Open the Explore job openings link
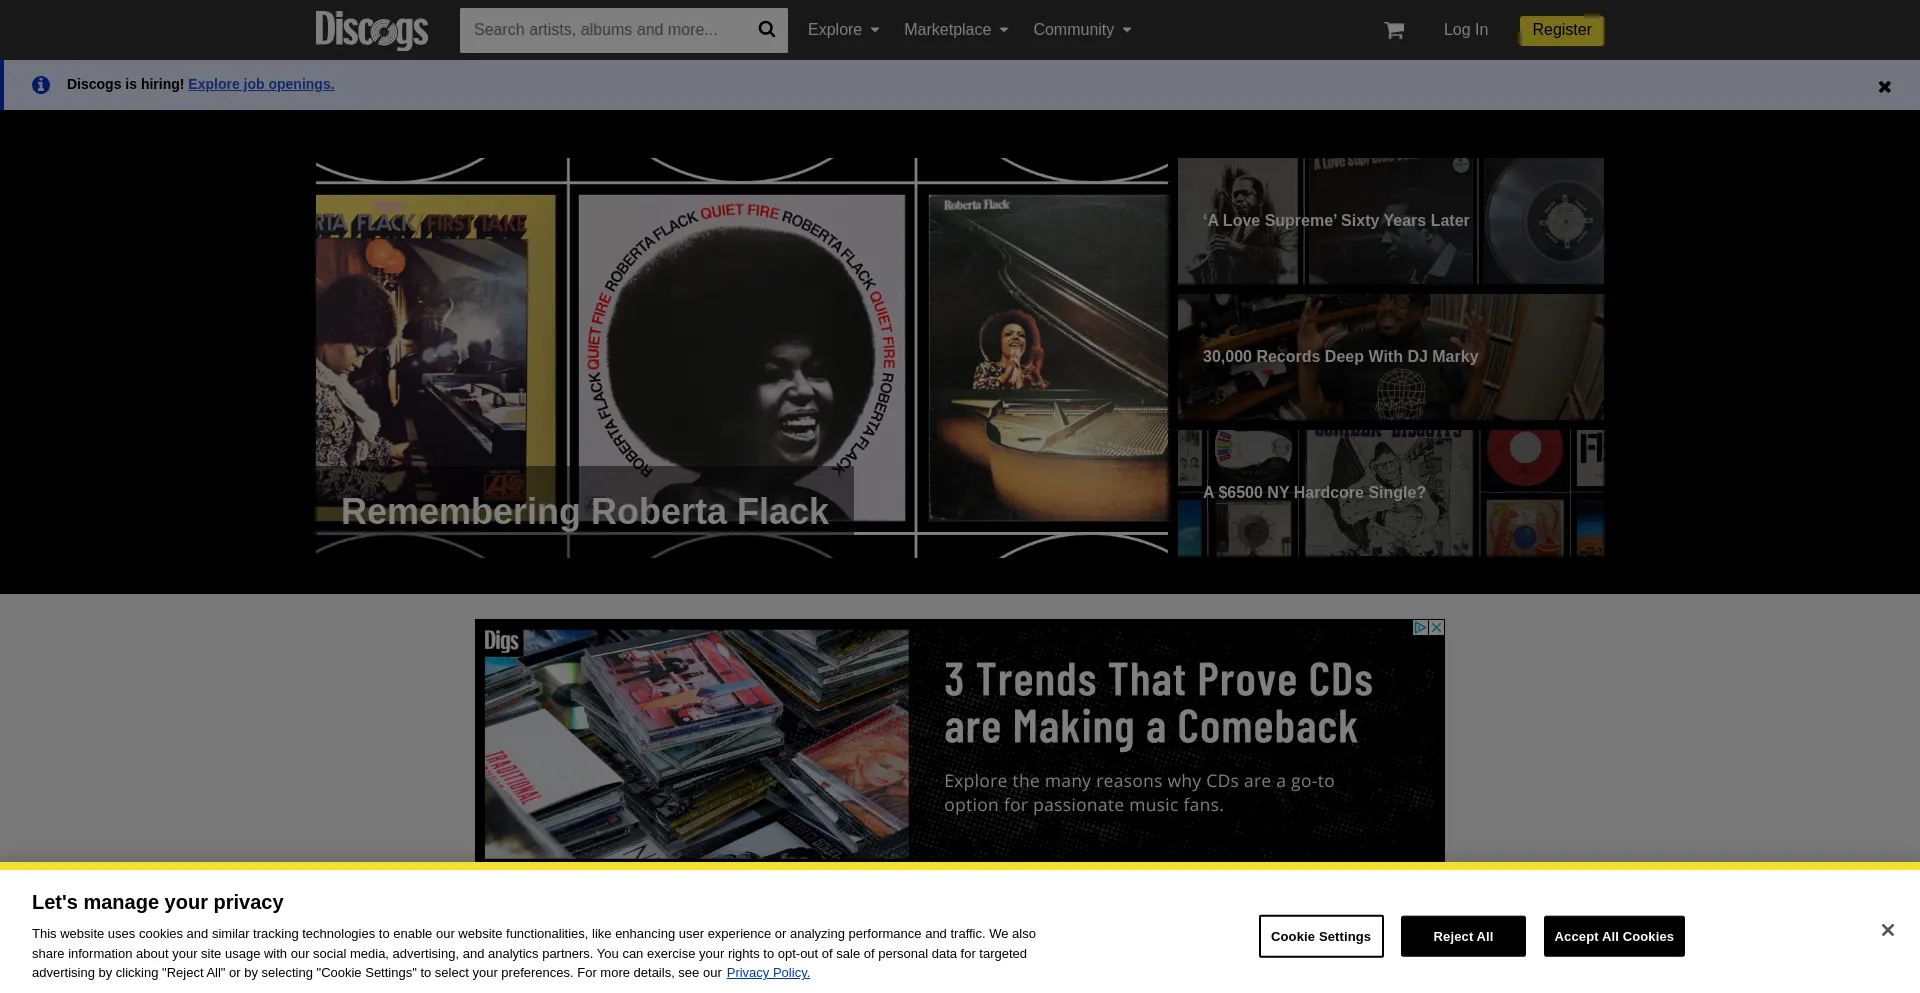This screenshot has width=1920, height=993. click(x=261, y=84)
